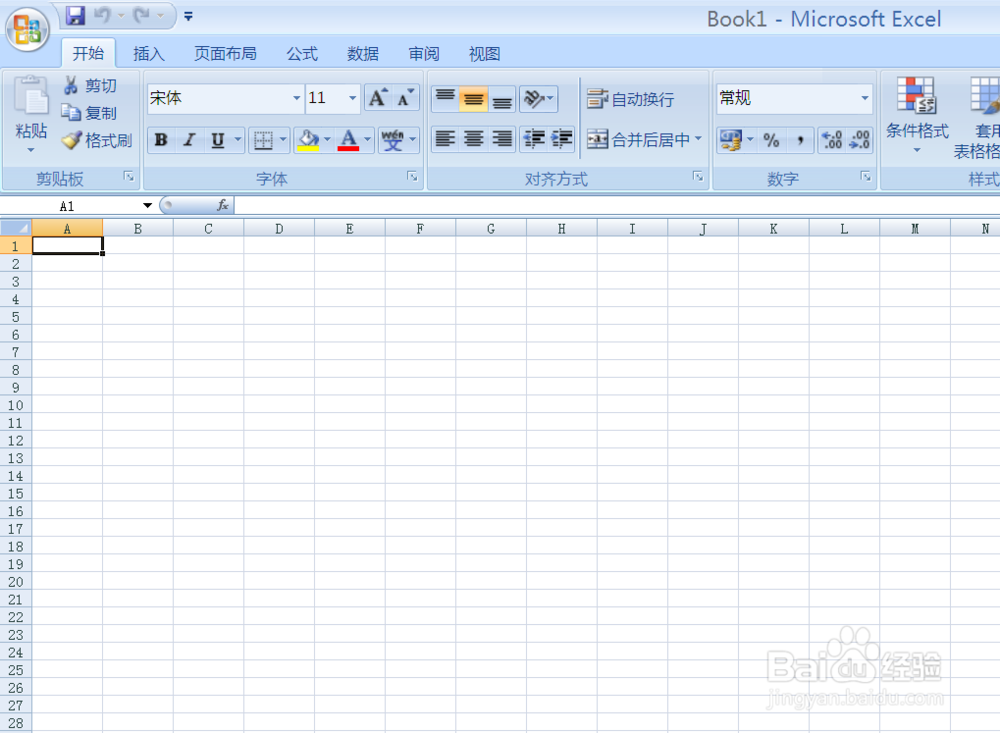Align text to top of cell

pyautogui.click(x=445, y=99)
